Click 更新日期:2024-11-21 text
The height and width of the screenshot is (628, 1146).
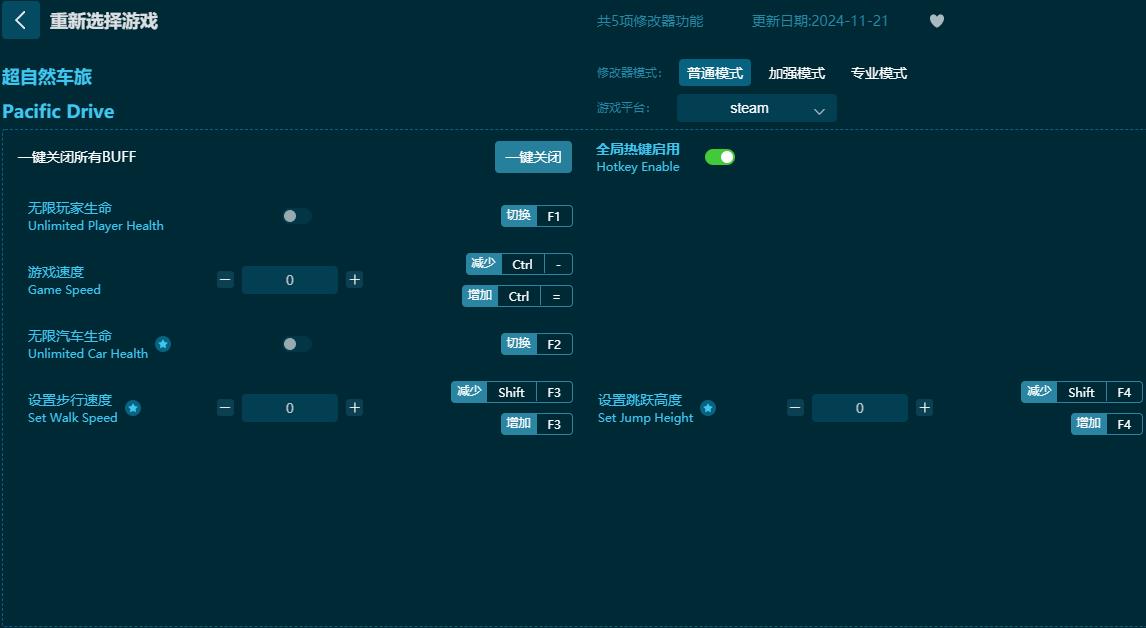820,21
